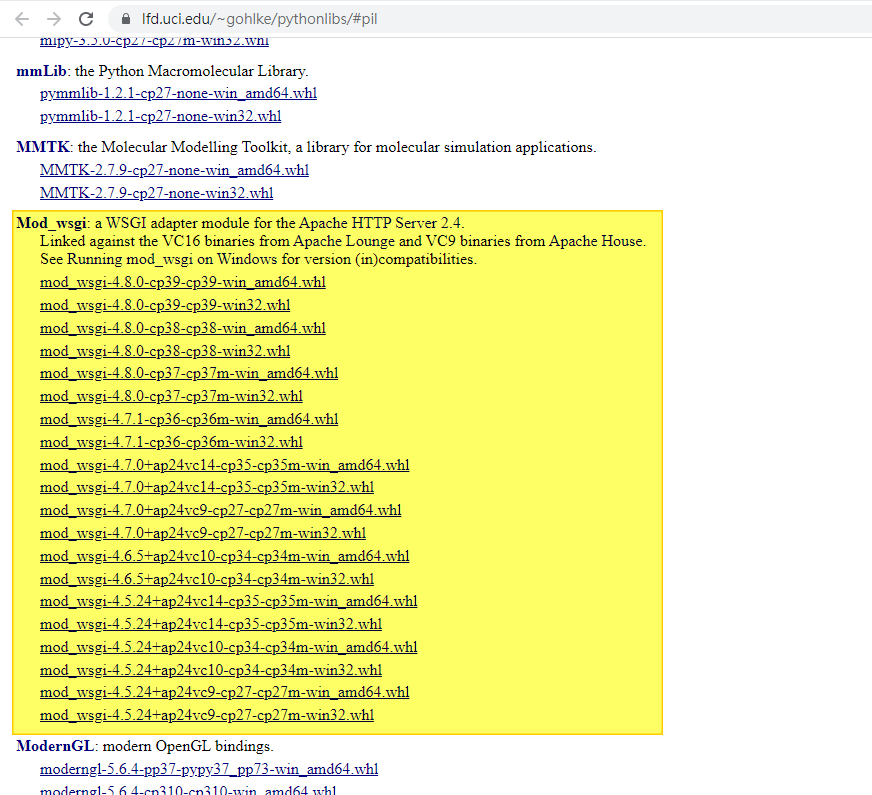Click the Molecular Modelling Toolkit description text

[337, 147]
